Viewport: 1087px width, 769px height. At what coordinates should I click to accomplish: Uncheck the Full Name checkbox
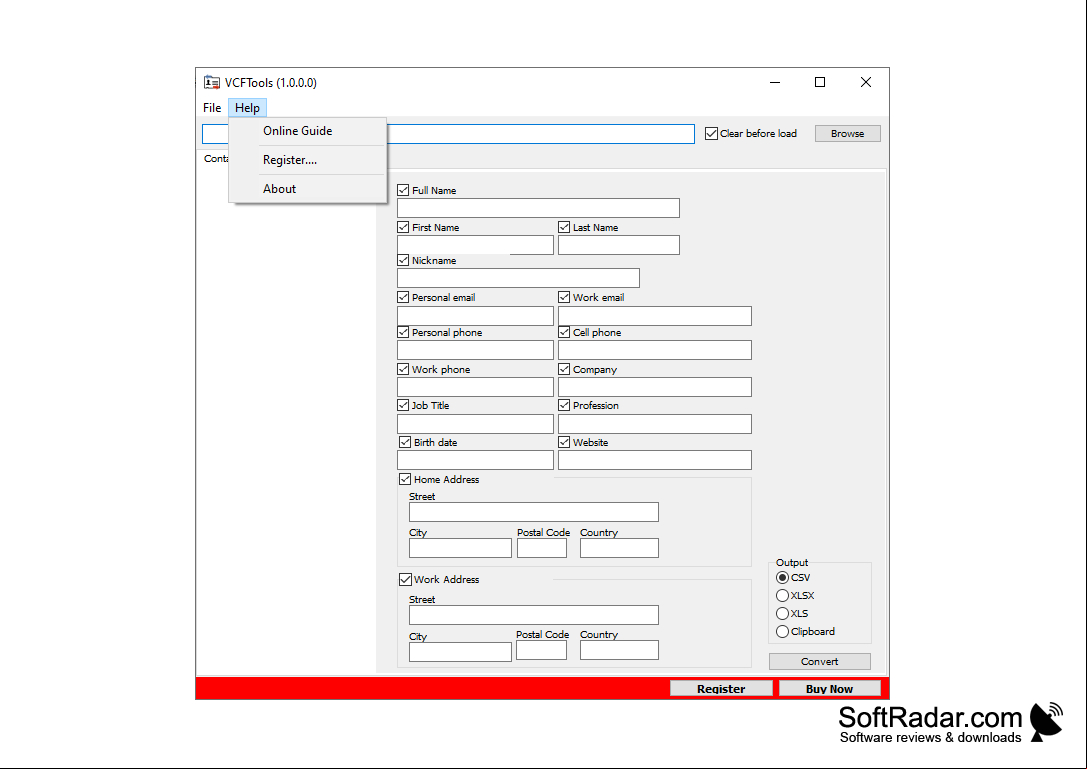[403, 190]
